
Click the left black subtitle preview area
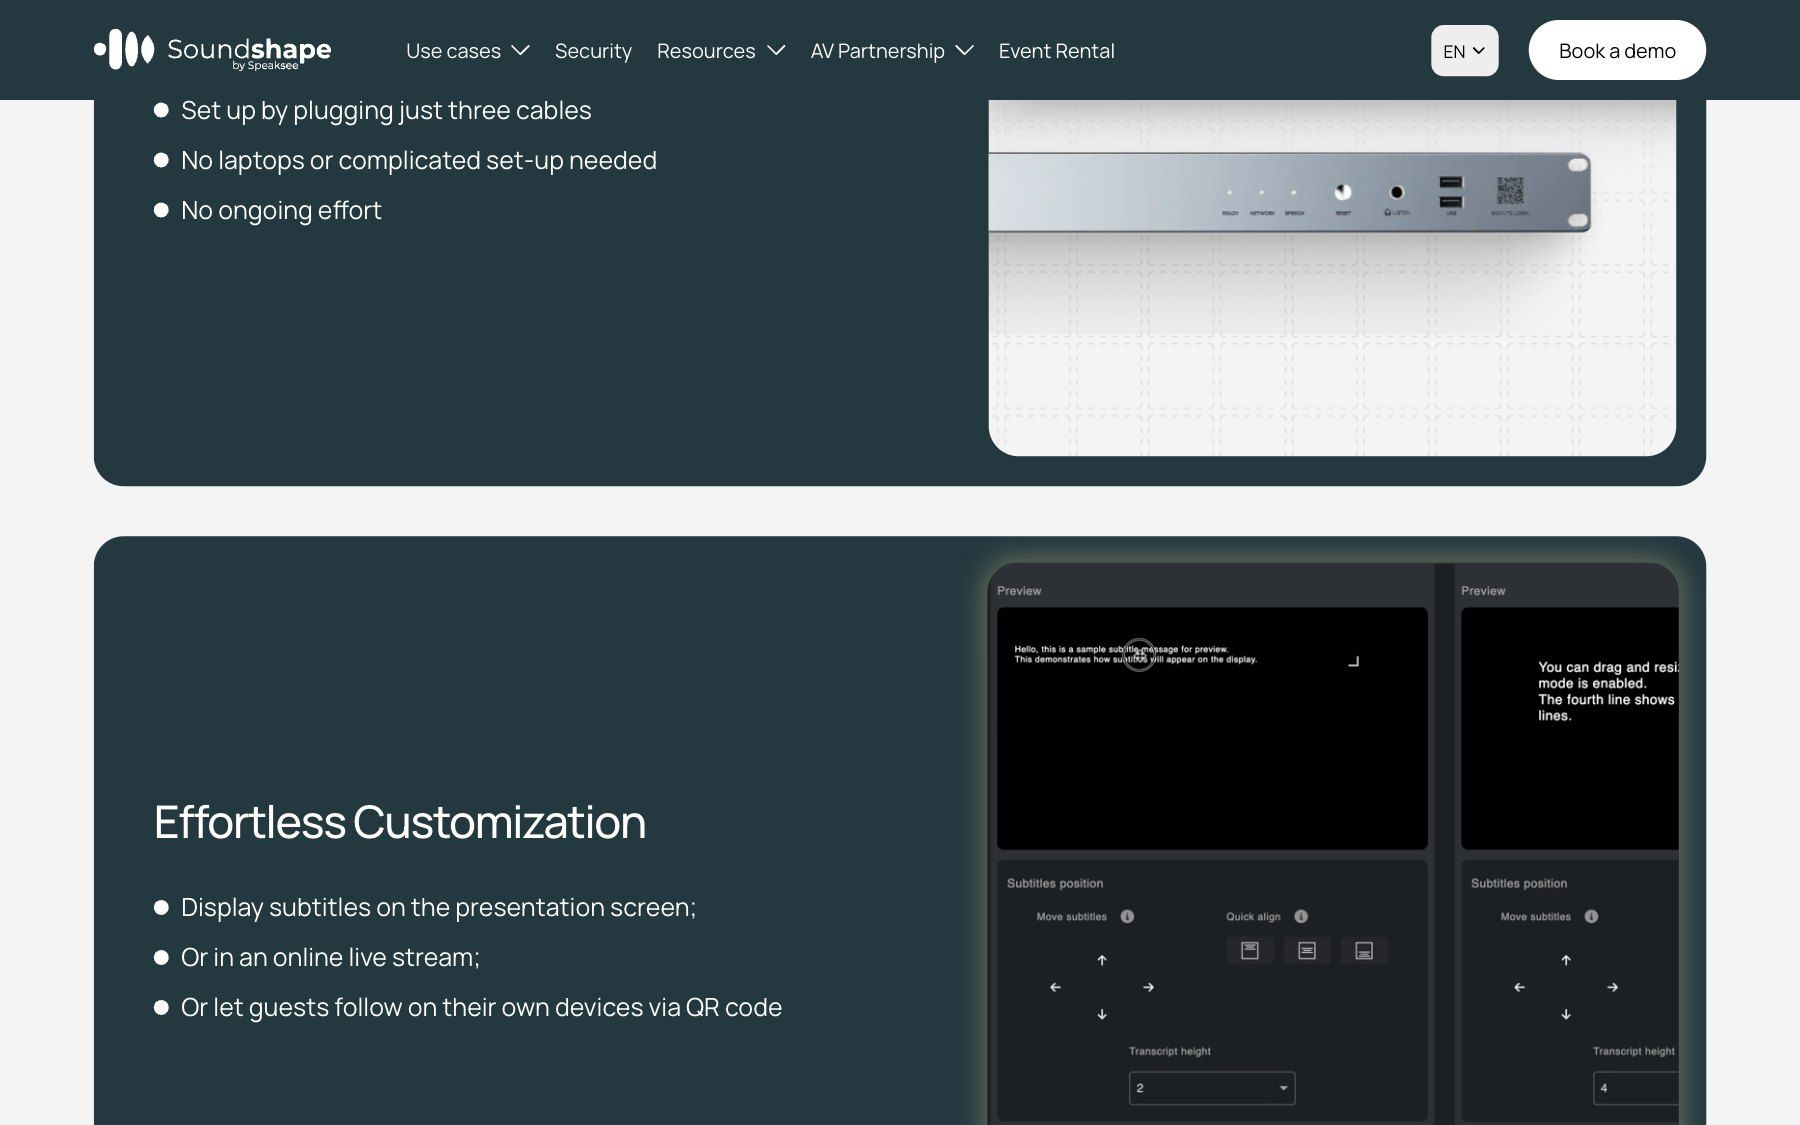pos(1212,728)
